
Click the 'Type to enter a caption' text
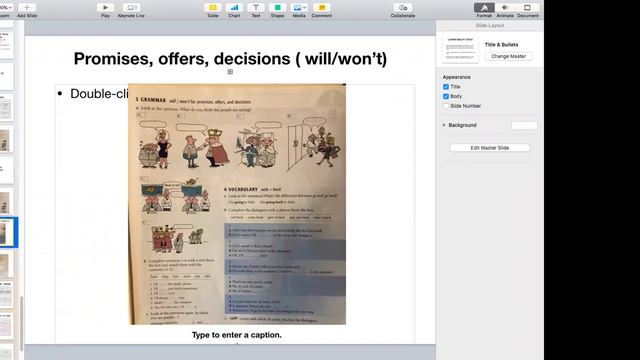(x=237, y=335)
